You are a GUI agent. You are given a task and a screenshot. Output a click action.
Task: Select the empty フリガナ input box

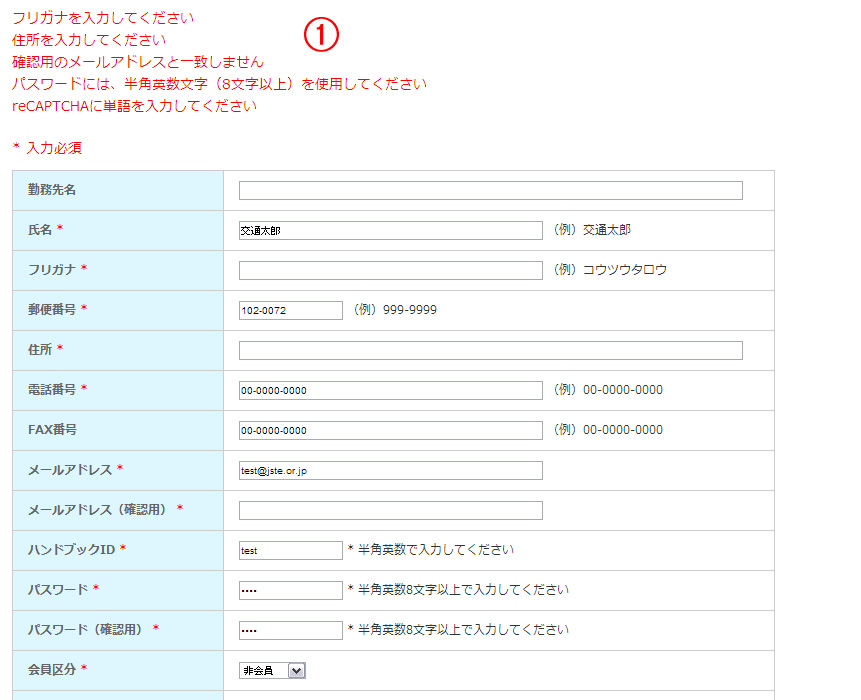click(x=390, y=270)
